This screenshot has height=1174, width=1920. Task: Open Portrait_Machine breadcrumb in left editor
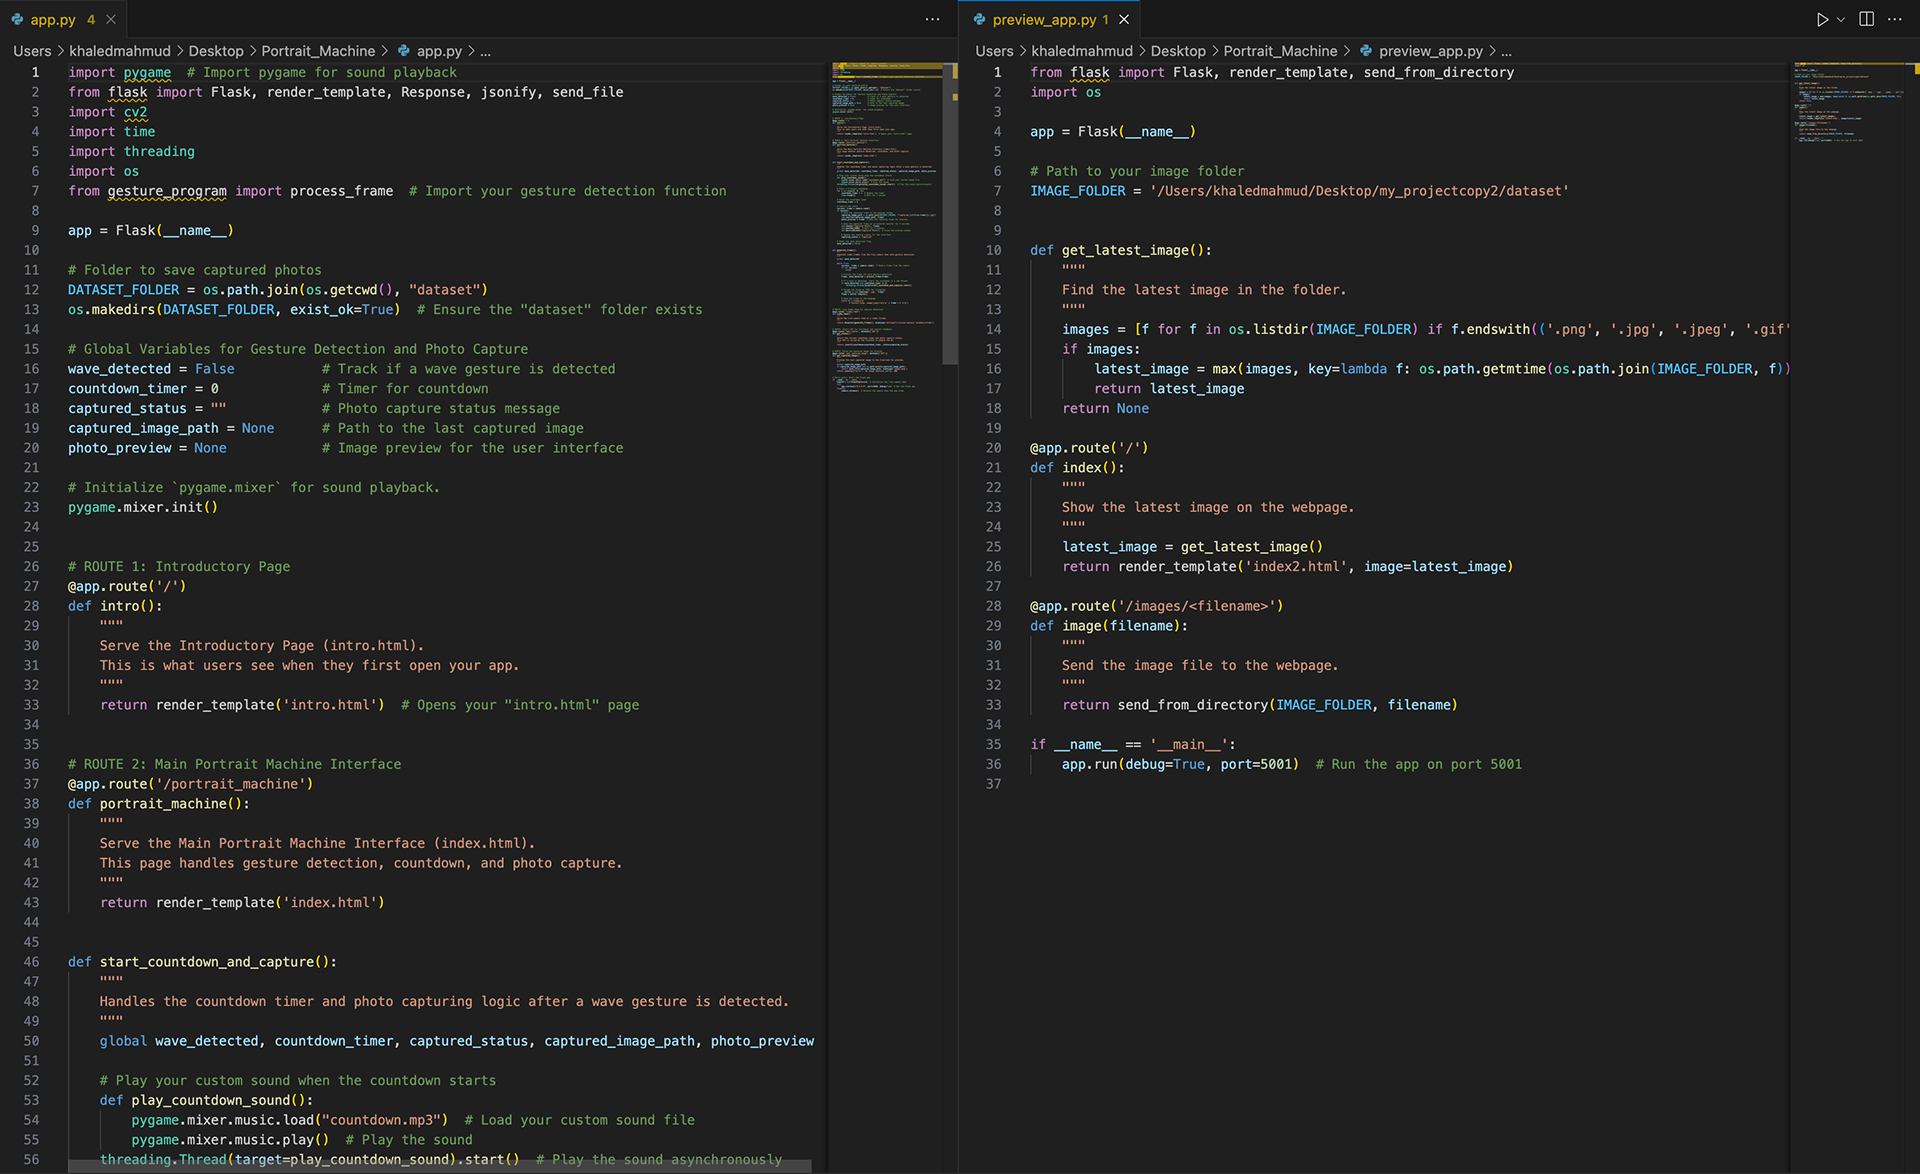[x=318, y=51]
